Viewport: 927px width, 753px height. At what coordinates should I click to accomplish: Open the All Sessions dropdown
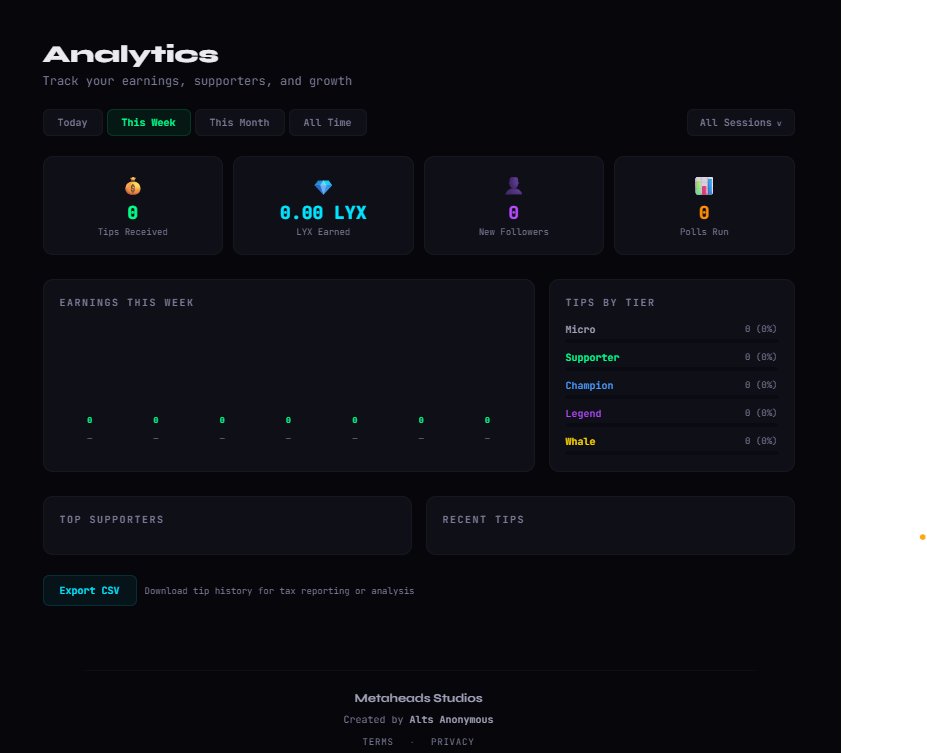tap(740, 122)
